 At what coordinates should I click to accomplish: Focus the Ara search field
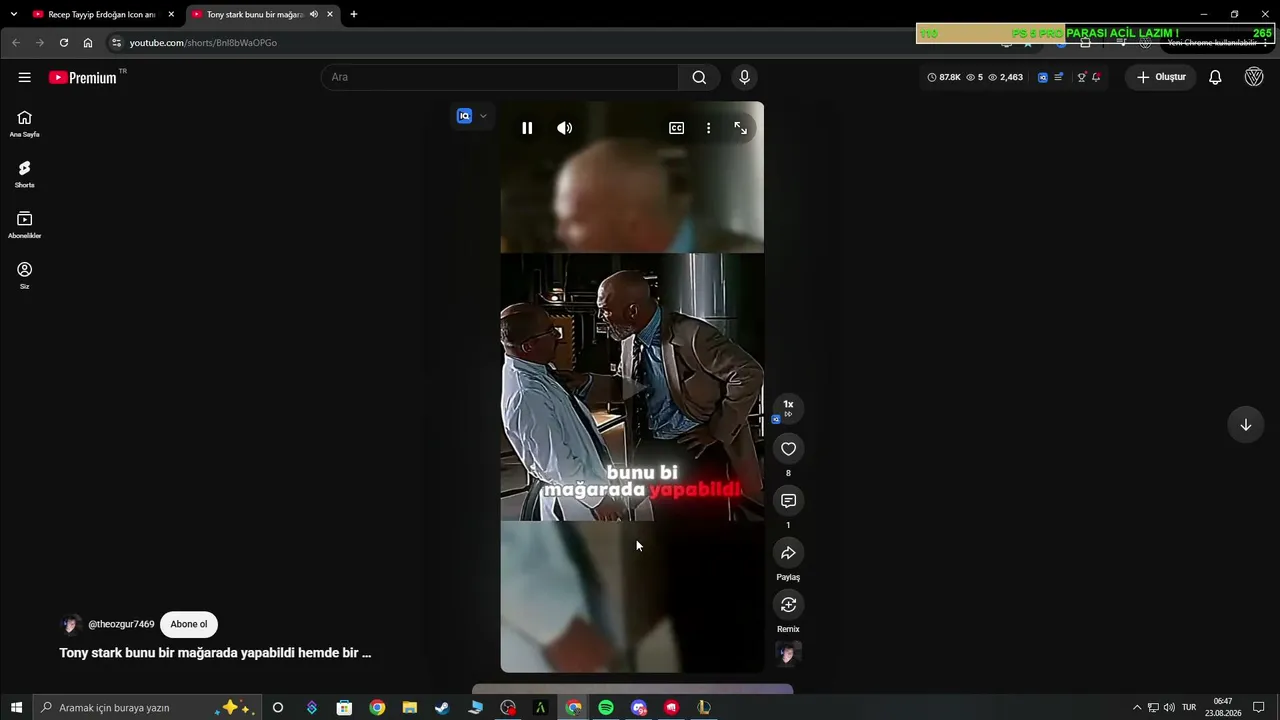point(500,77)
